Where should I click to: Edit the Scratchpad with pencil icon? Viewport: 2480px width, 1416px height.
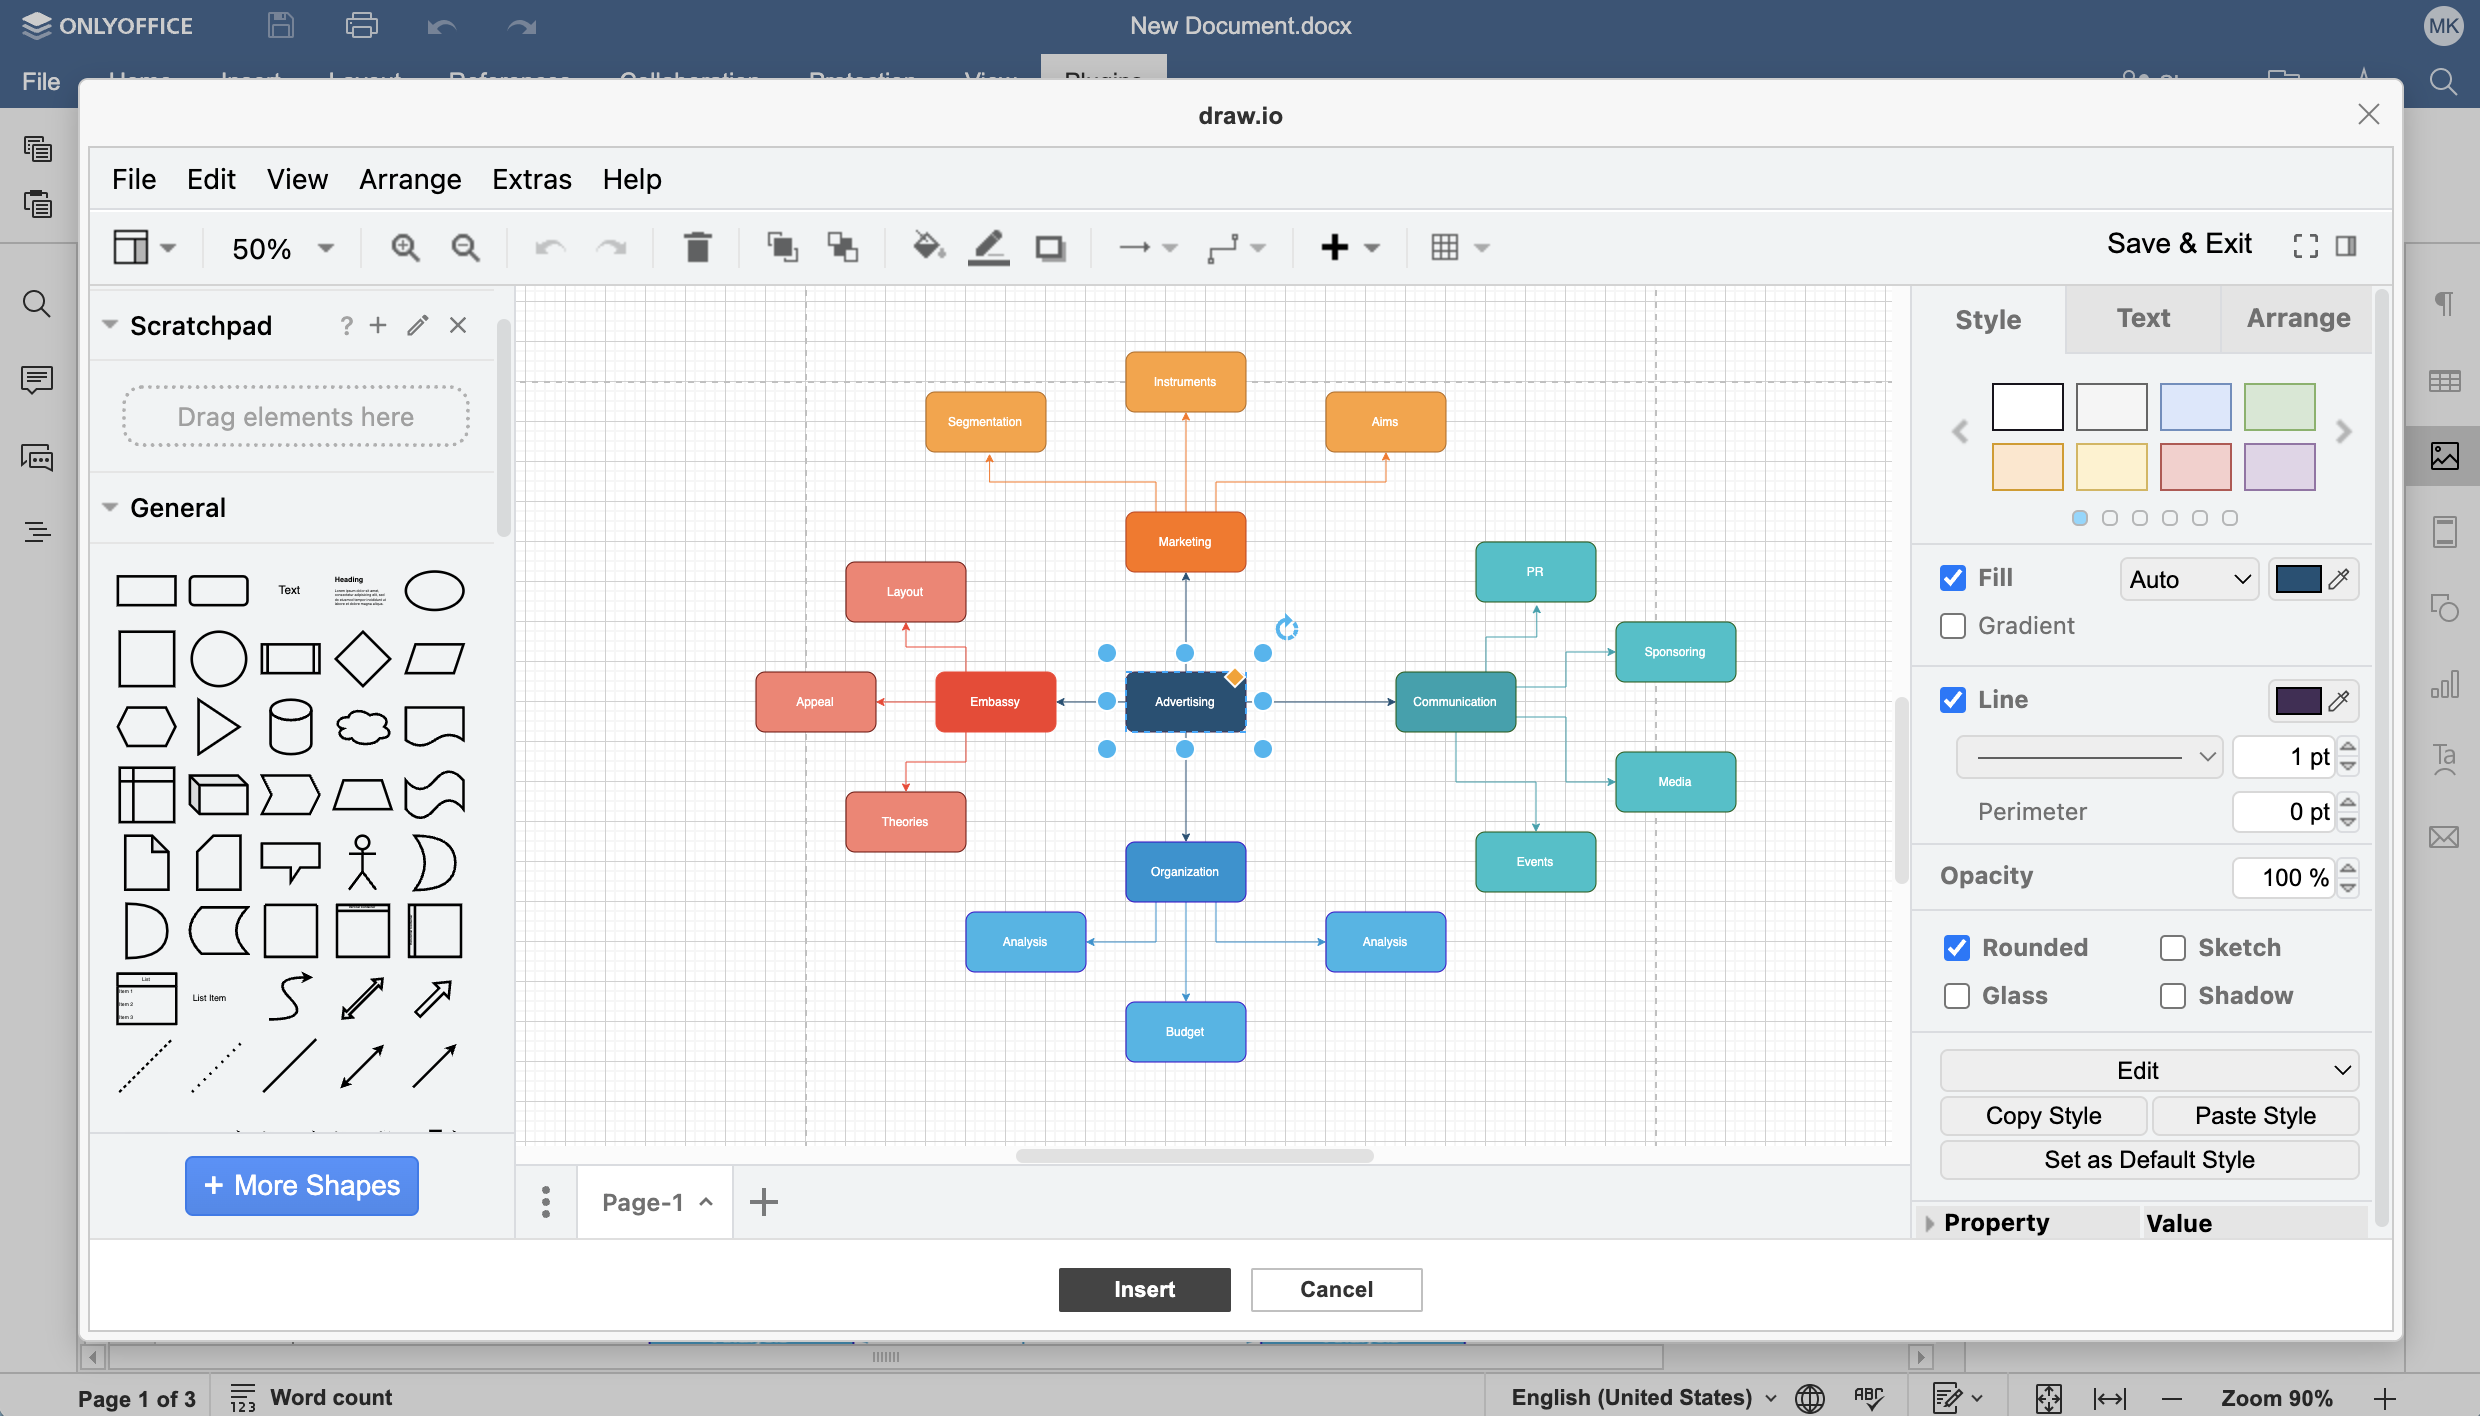click(x=418, y=325)
